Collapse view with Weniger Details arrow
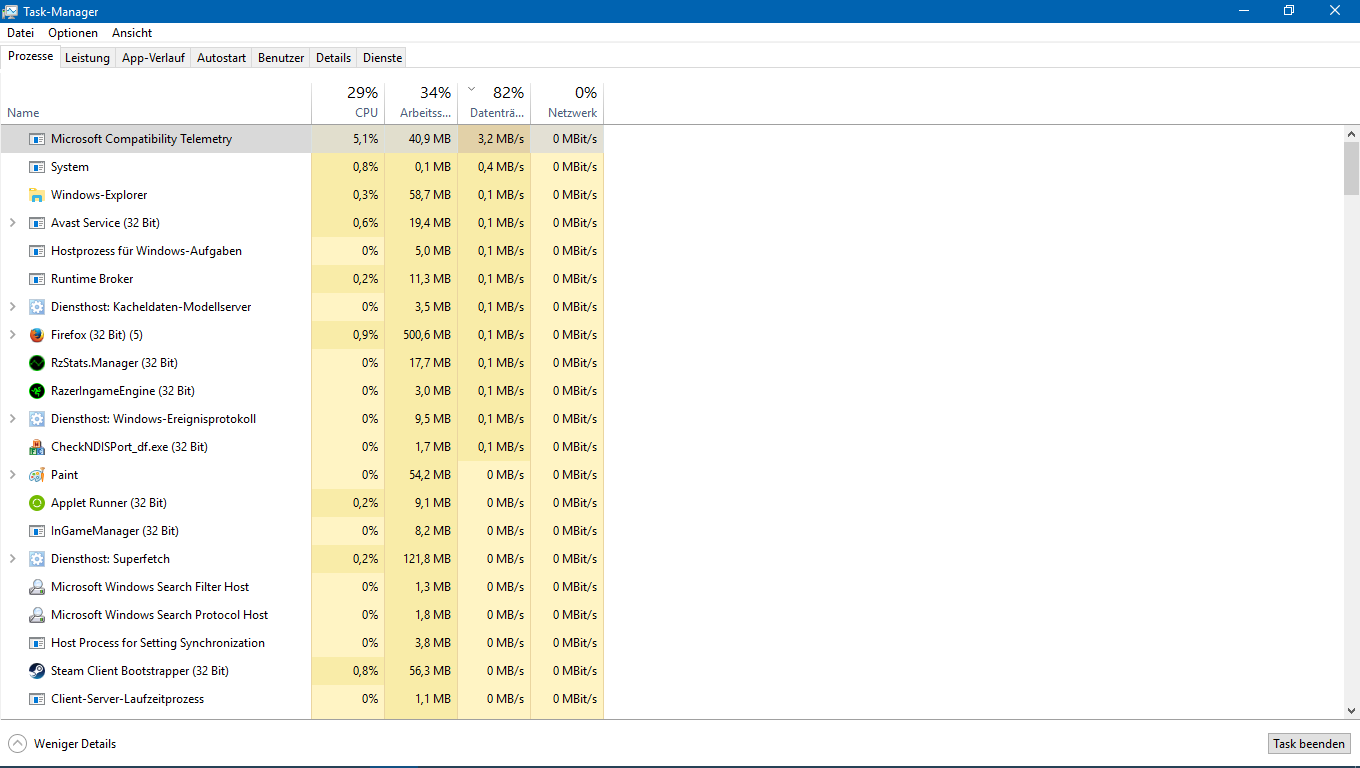 17,744
